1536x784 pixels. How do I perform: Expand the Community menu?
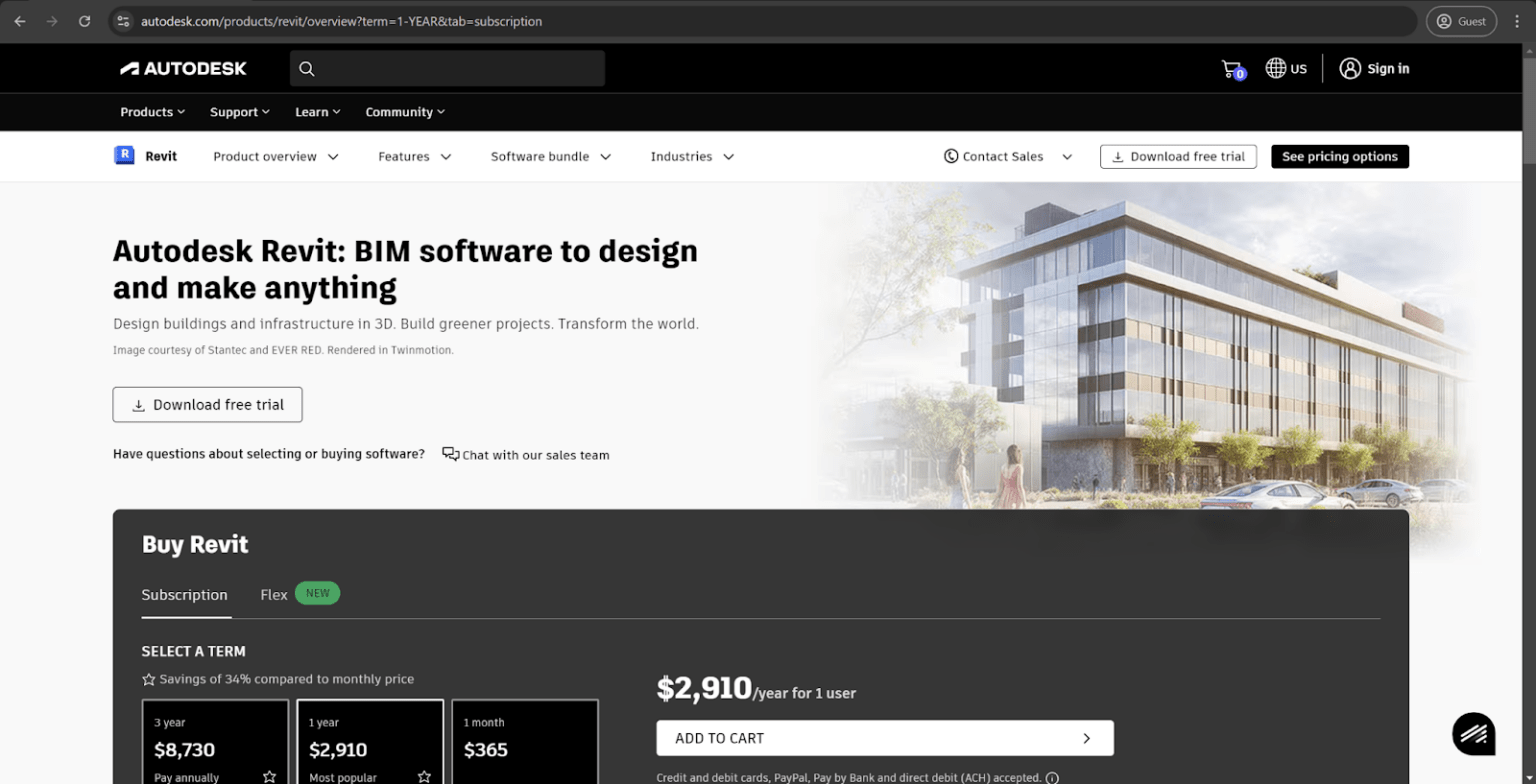[405, 112]
